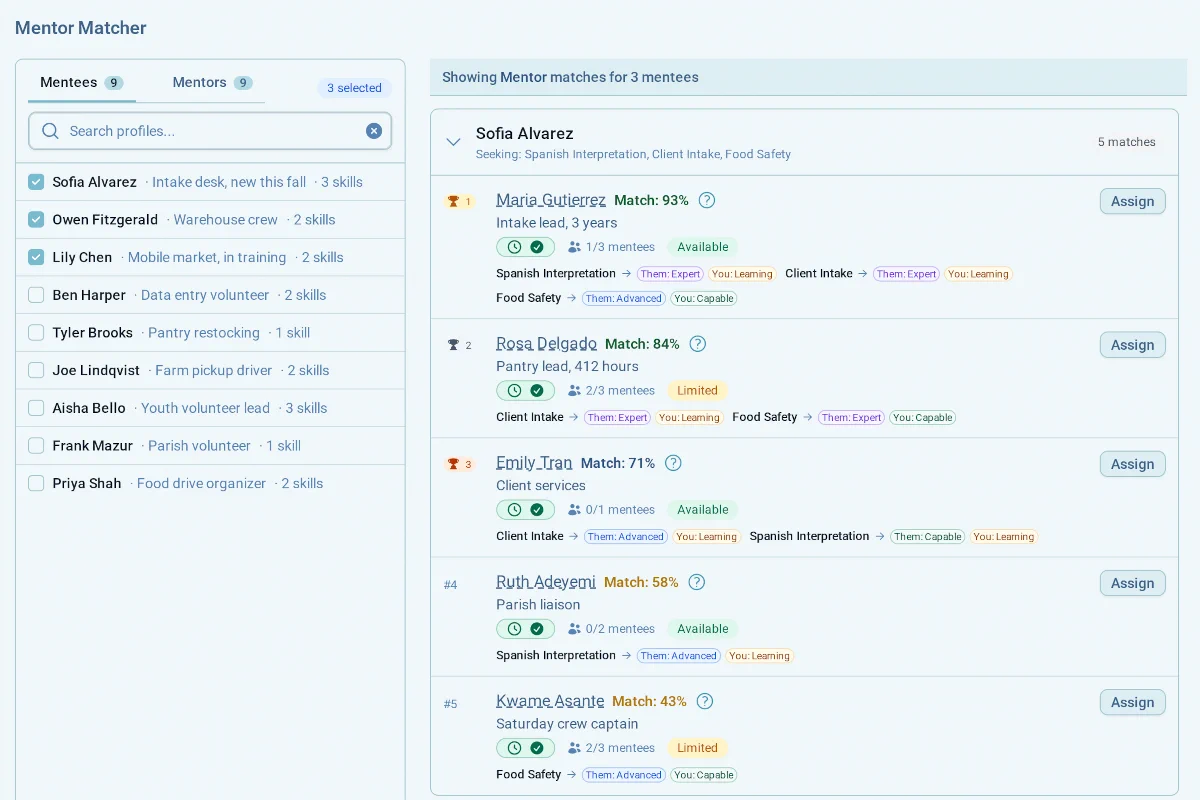Open Emily Tran profile link

click(x=534, y=463)
